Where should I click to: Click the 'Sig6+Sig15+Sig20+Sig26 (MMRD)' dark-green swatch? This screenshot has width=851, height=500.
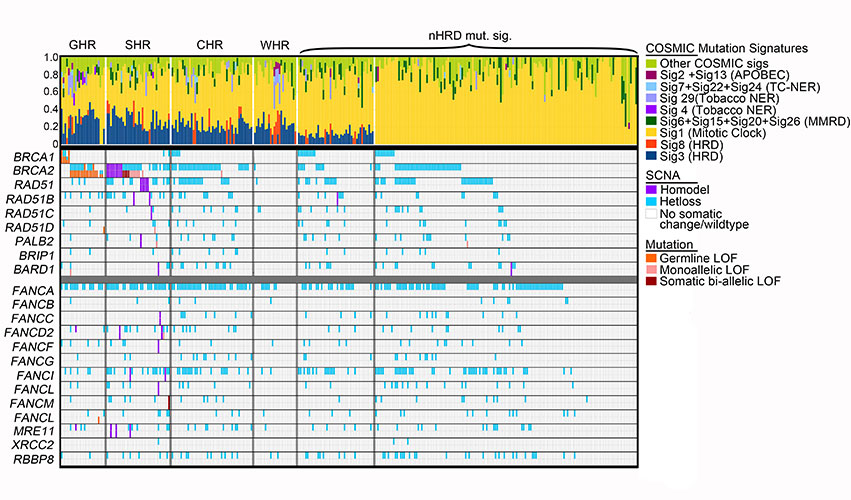(x=651, y=122)
